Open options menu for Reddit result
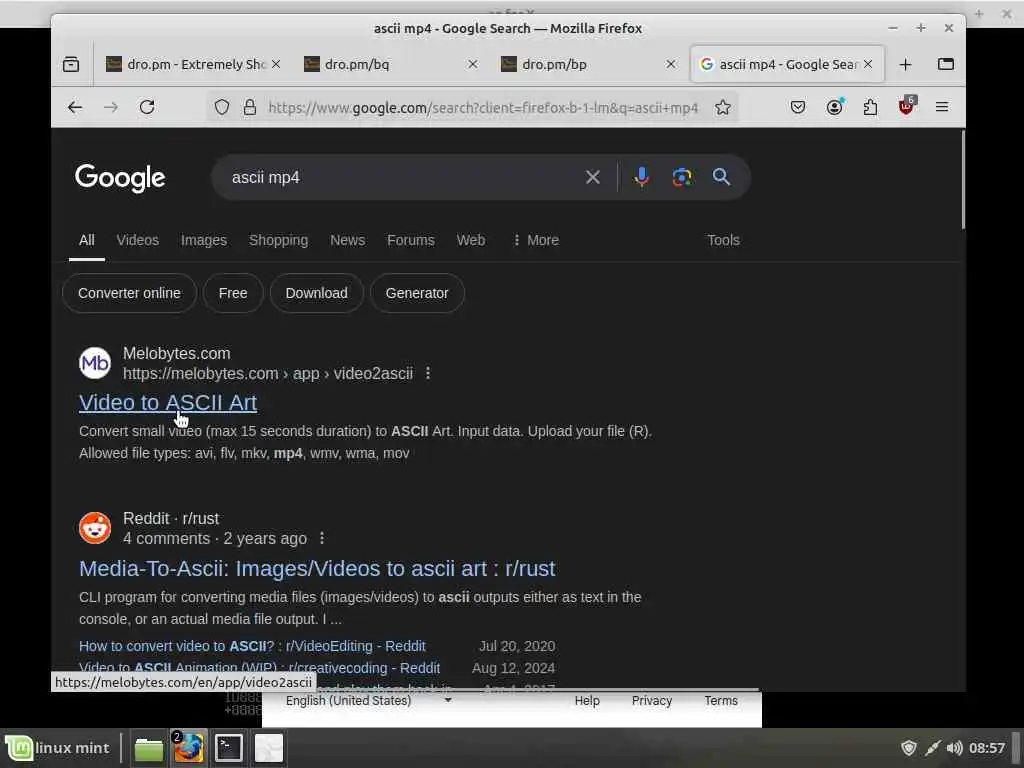The width and height of the screenshot is (1024, 768). pos(322,538)
